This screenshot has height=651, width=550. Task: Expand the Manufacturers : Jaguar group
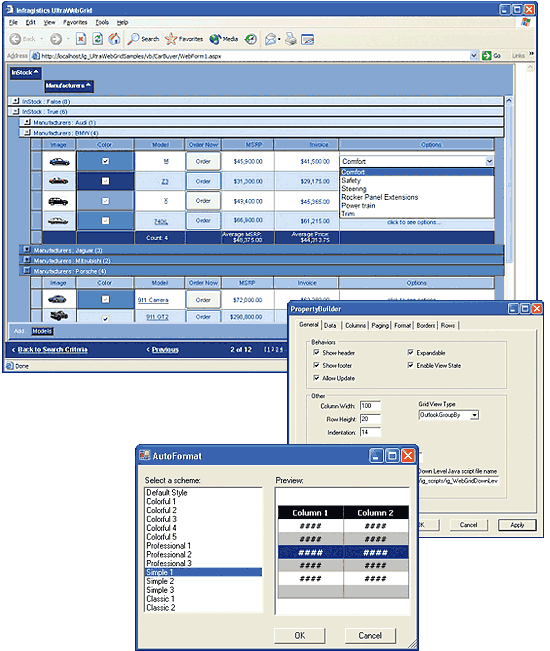click(x=27, y=250)
